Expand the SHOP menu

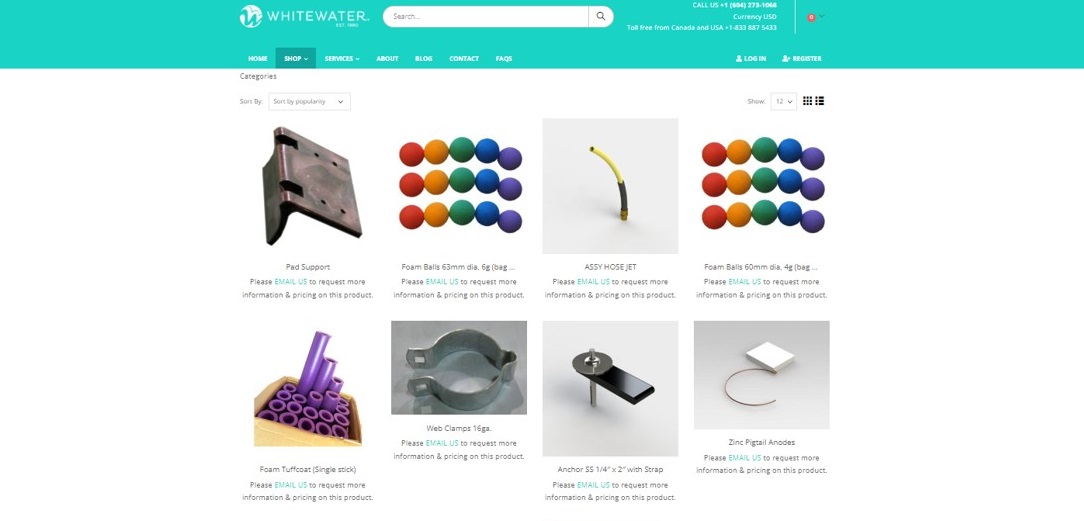click(x=296, y=59)
